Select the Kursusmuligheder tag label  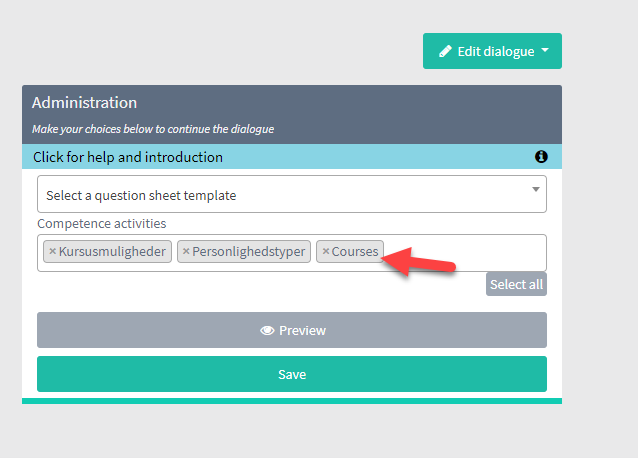[x=112, y=251]
